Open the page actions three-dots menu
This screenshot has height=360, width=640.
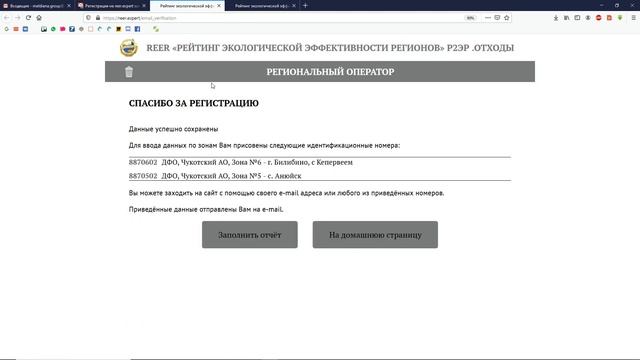point(488,18)
